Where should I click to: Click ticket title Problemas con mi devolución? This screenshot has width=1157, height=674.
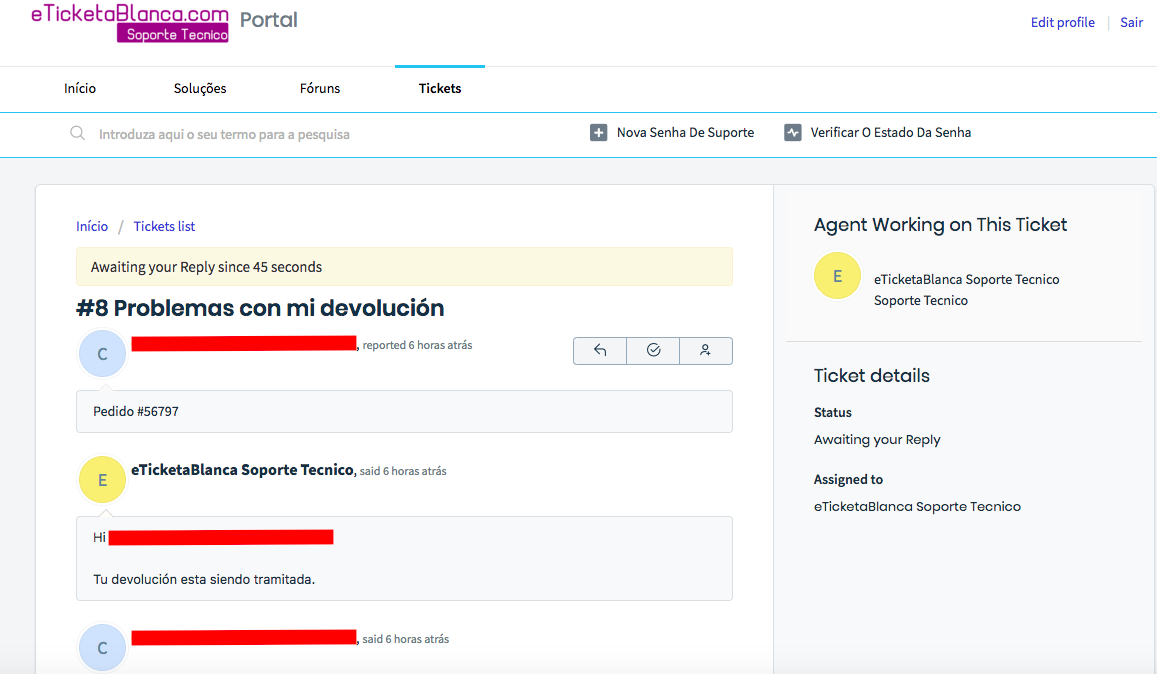pos(260,308)
